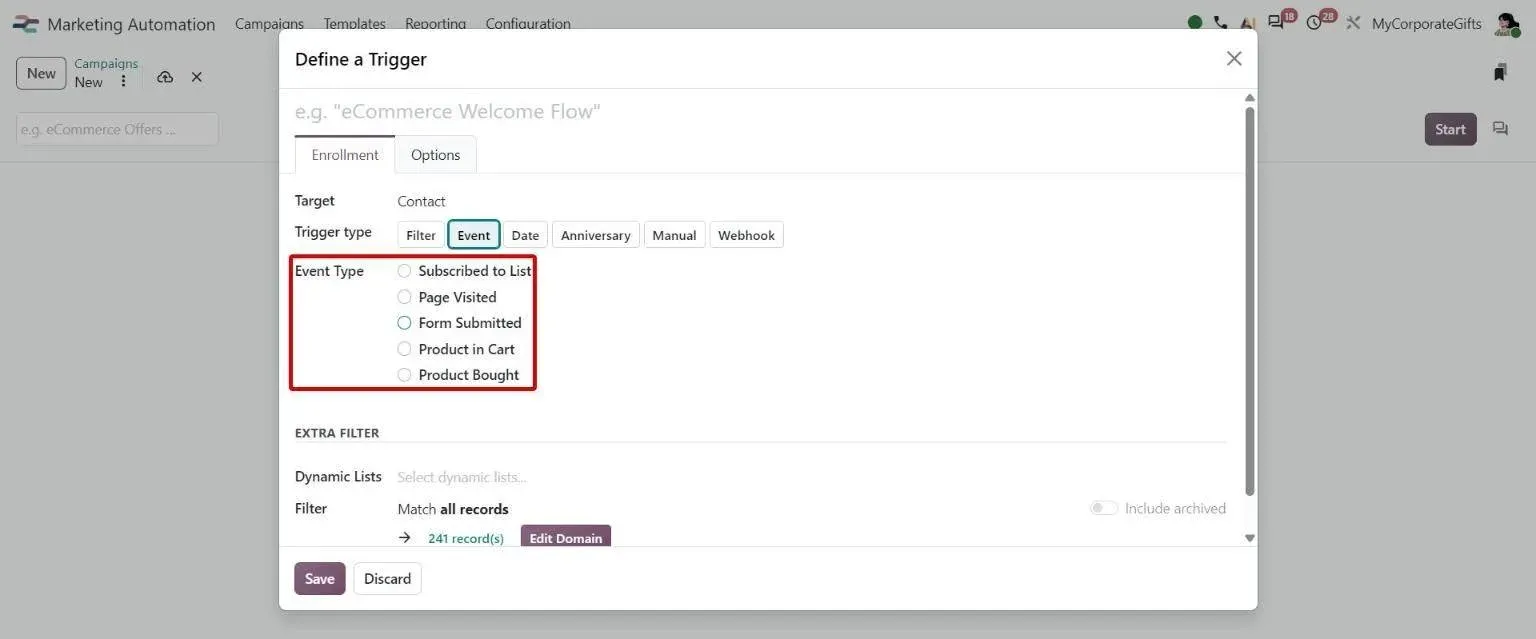
Task: Open the wrench tools icon in top bar
Action: (x=1354, y=23)
